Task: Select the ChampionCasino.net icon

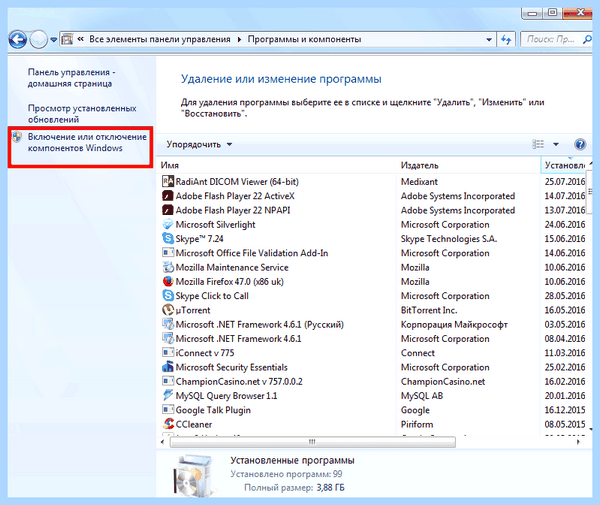Action: click(168, 381)
